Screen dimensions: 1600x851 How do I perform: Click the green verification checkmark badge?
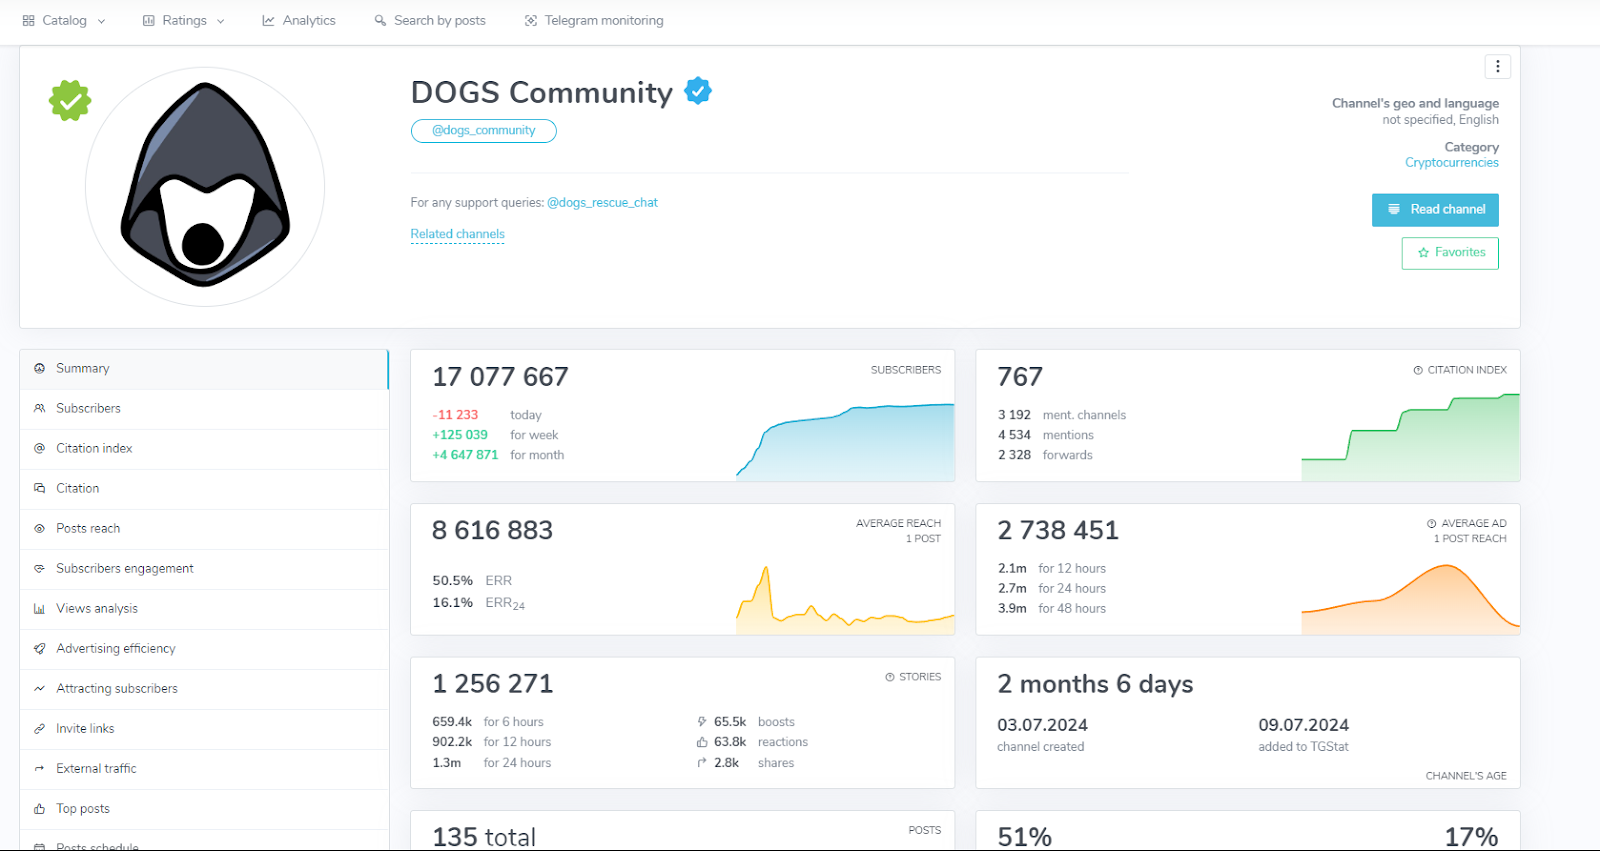(70, 100)
